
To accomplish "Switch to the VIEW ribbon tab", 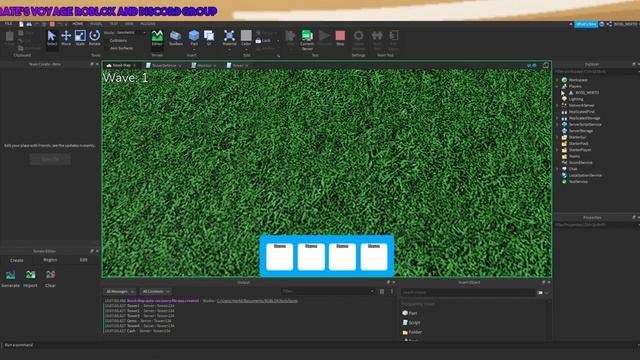I will (129, 24).
